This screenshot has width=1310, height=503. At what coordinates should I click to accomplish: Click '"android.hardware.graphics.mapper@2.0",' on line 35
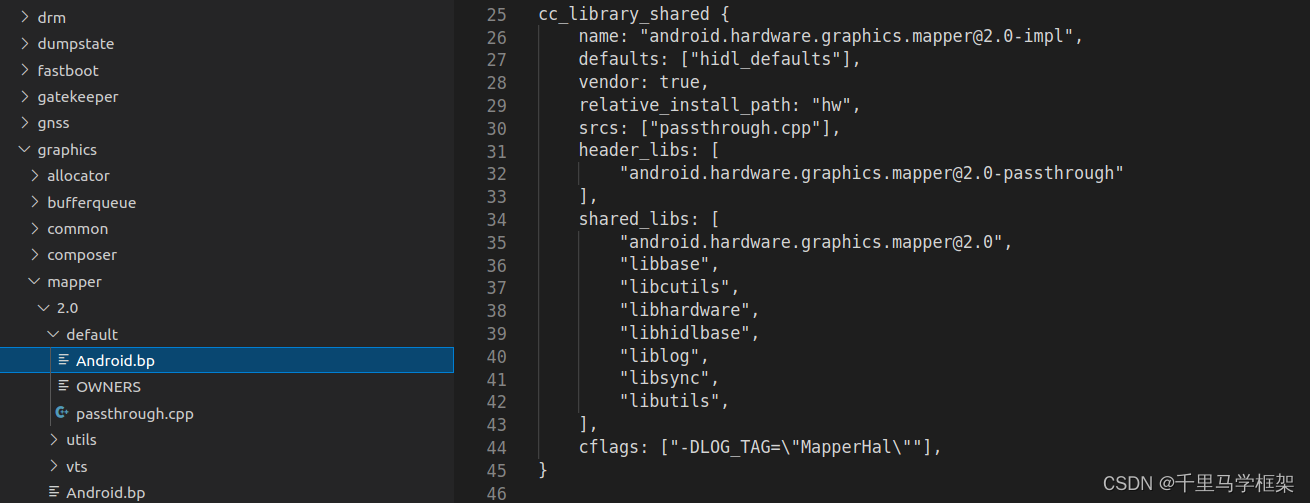[816, 243]
